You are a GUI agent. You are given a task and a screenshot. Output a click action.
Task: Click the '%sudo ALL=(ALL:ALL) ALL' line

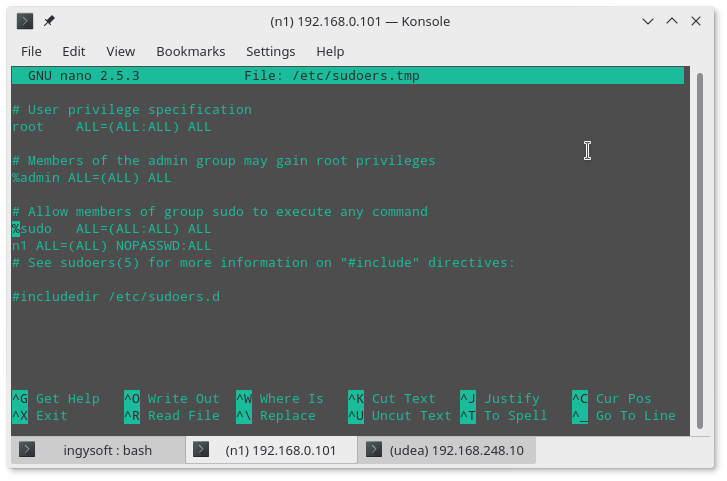pyautogui.click(x=112, y=229)
